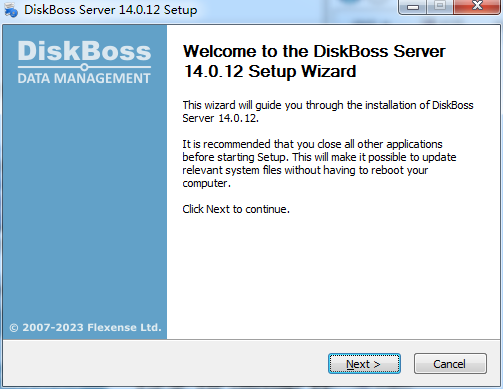Cancel the DiskBoss Server installation
The width and height of the screenshot is (503, 389).
[x=450, y=364]
